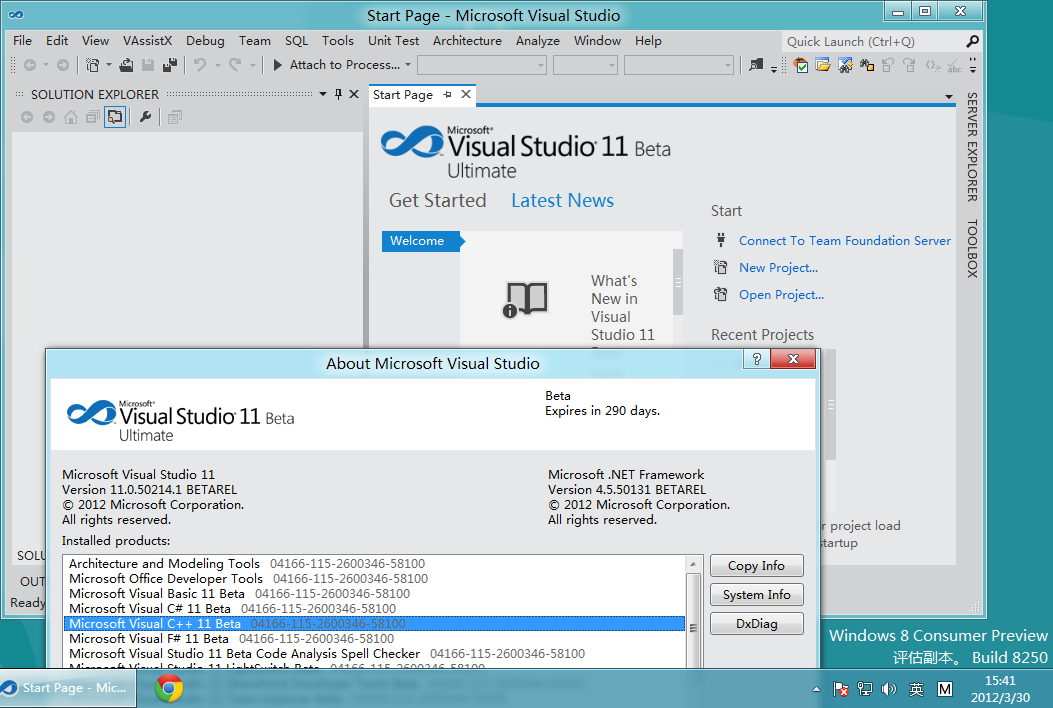
Task: Open VAssistX toolbar overflow options
Action: [x=972, y=66]
